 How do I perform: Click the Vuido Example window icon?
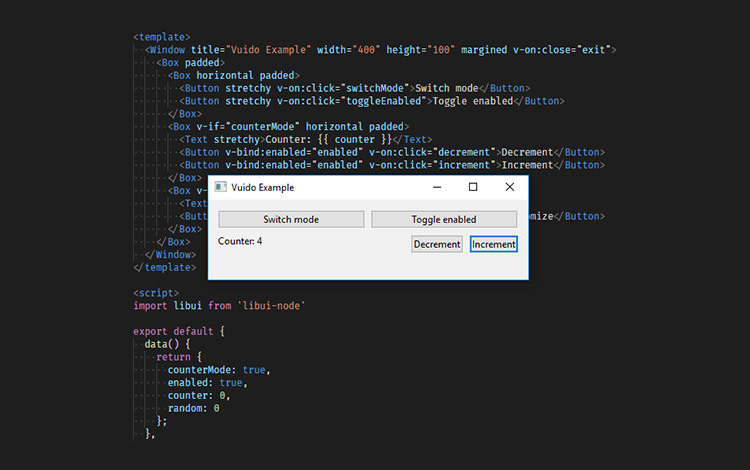tap(221, 187)
